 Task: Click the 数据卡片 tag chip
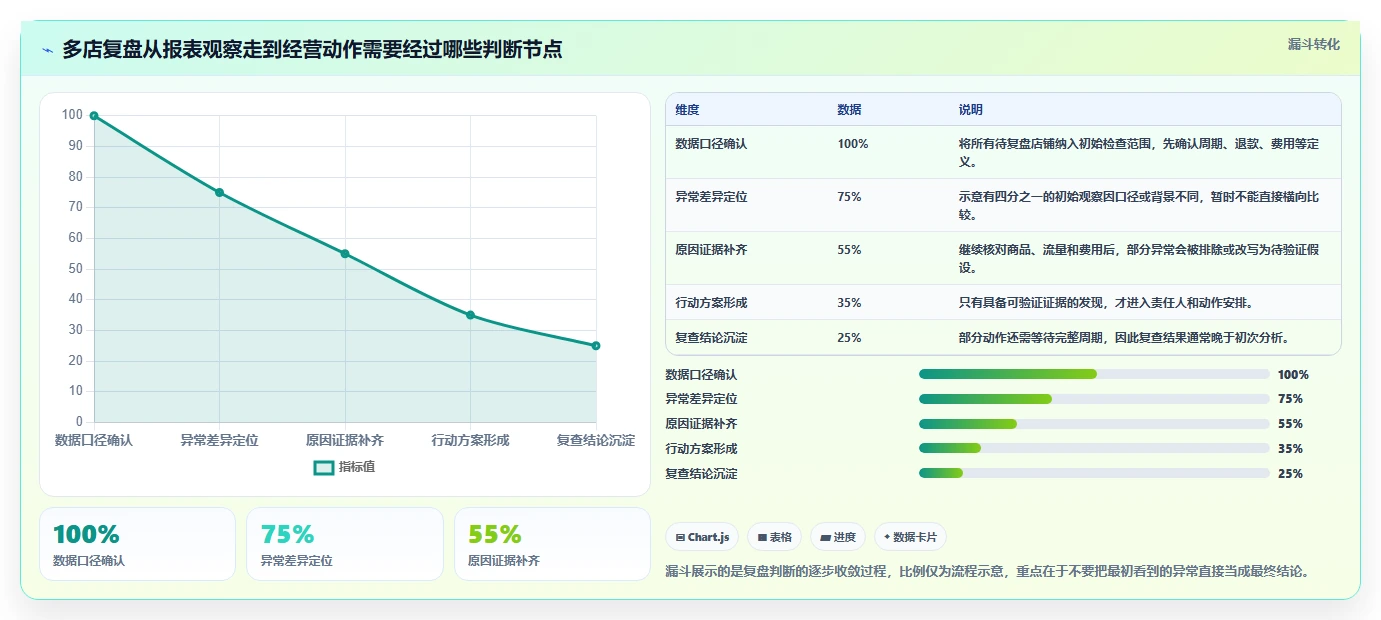[x=910, y=537]
